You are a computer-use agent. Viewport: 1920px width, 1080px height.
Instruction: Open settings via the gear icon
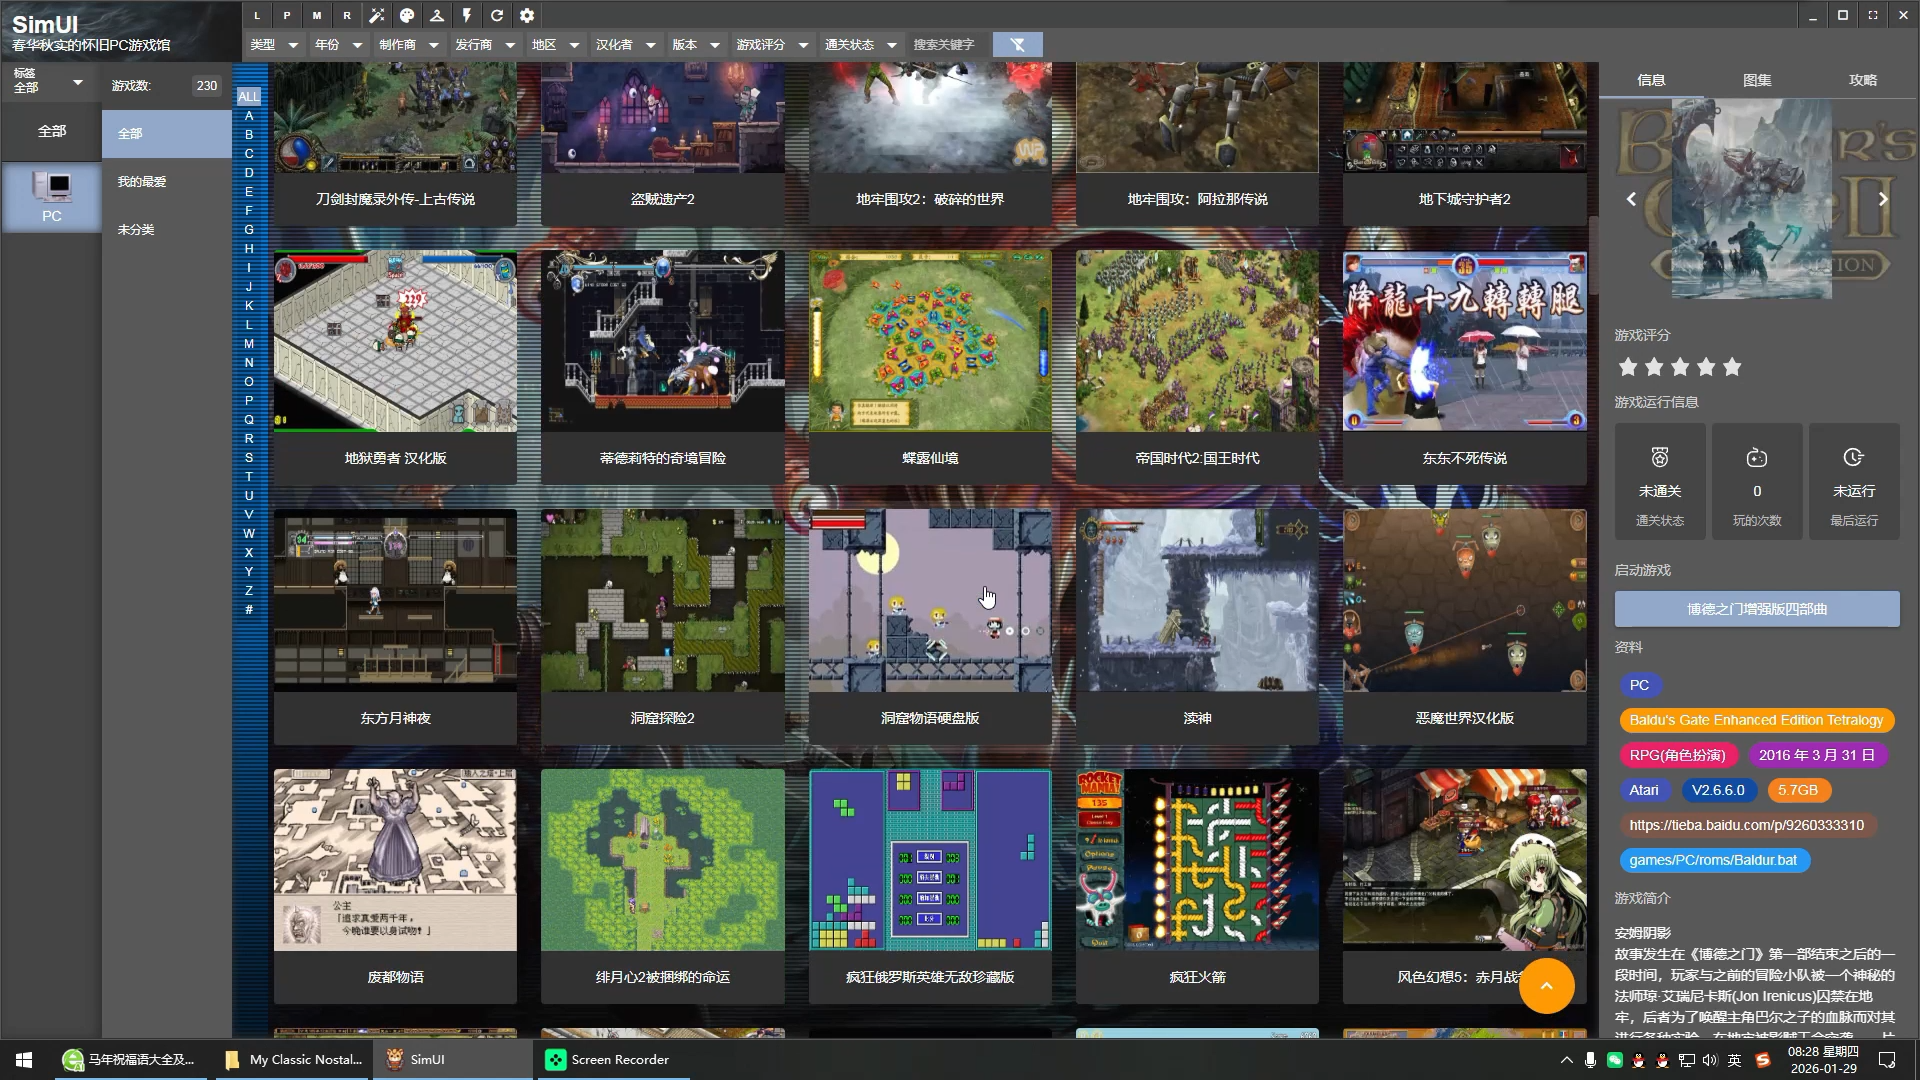click(x=527, y=15)
